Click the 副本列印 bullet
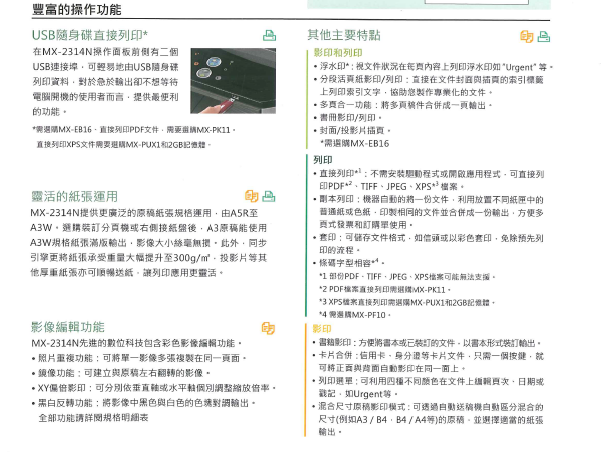This screenshot has width=601, height=452. point(429,212)
